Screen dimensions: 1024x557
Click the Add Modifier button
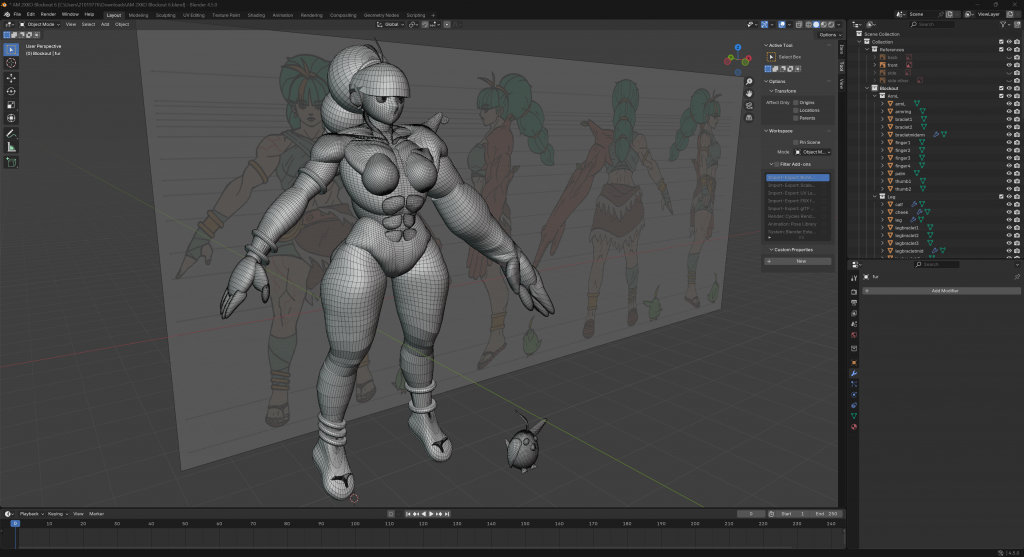944,290
